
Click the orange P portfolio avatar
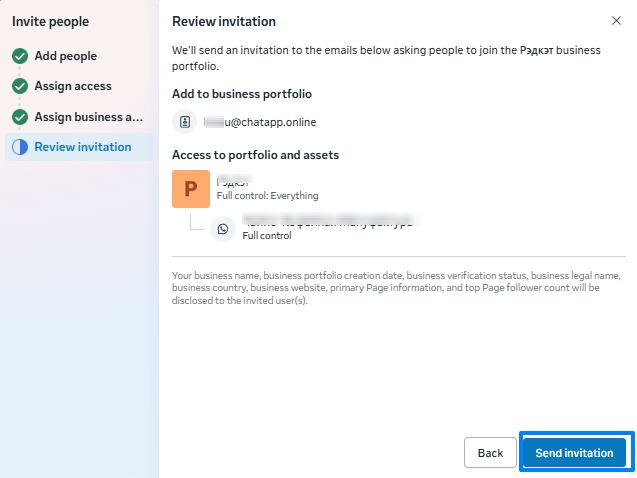point(191,189)
